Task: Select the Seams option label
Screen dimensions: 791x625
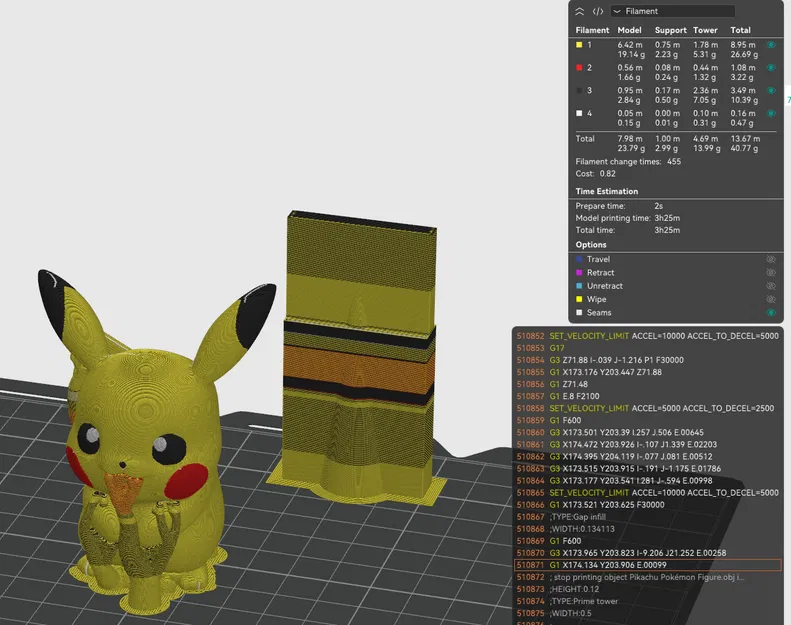Action: [x=599, y=313]
